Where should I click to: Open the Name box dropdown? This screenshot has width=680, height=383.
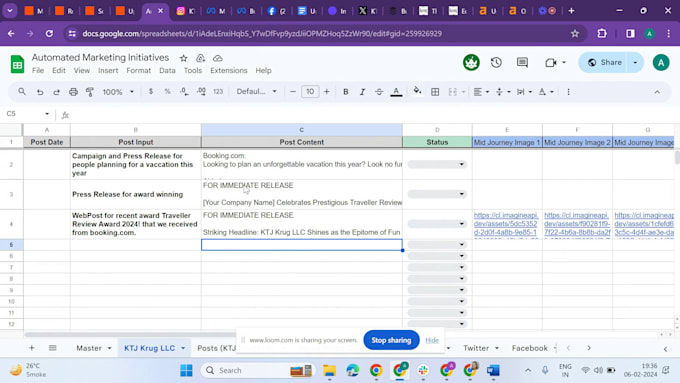click(47, 114)
